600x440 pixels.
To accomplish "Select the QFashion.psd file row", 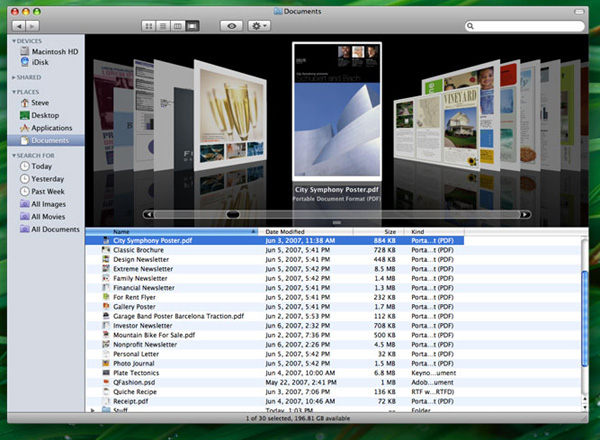I will point(135,381).
